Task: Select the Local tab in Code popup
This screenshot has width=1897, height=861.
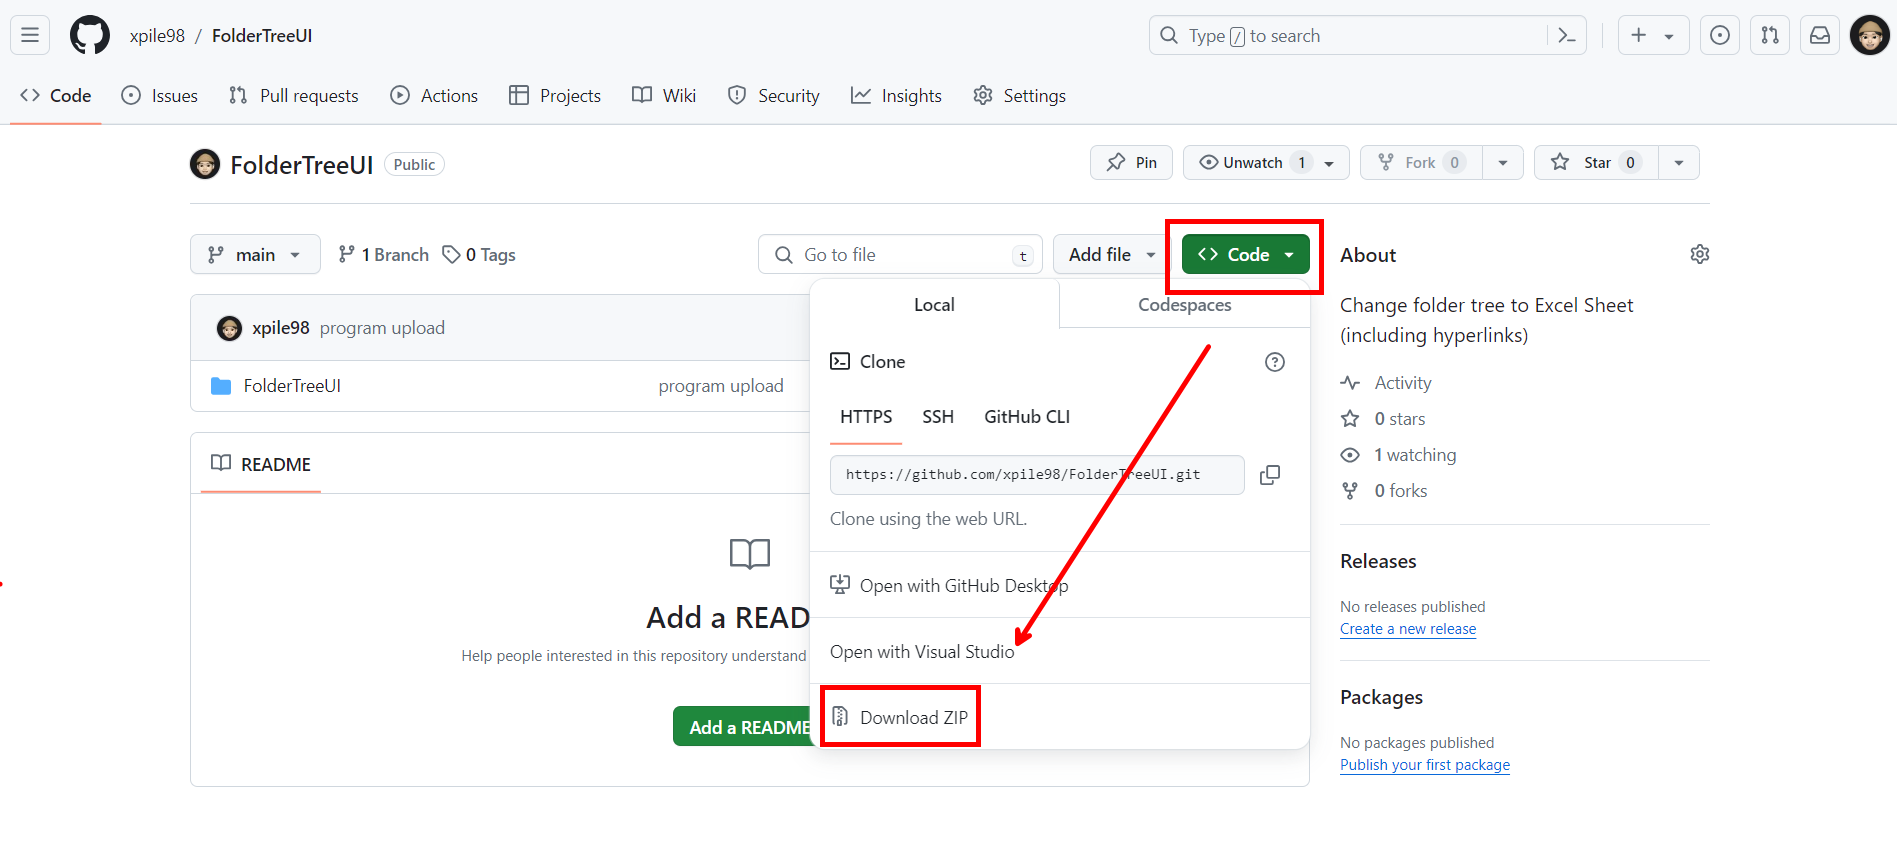Action: click(x=934, y=305)
